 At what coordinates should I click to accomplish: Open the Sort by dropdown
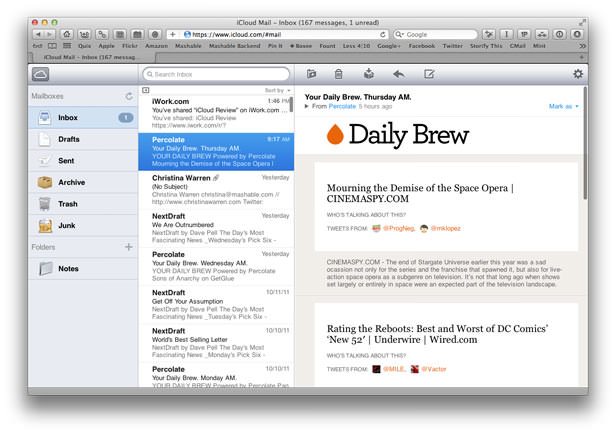[277, 90]
